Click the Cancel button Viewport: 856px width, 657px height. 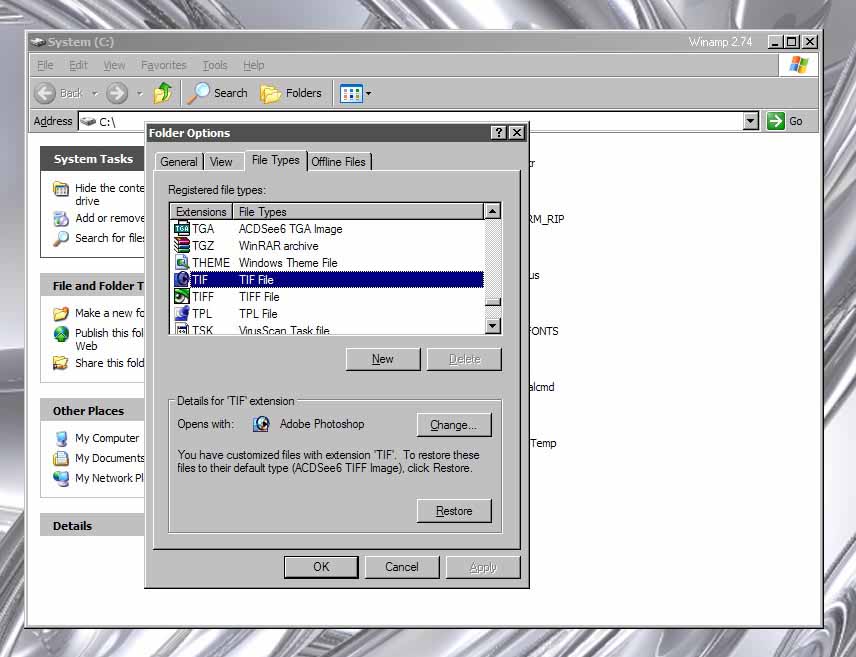tap(402, 567)
